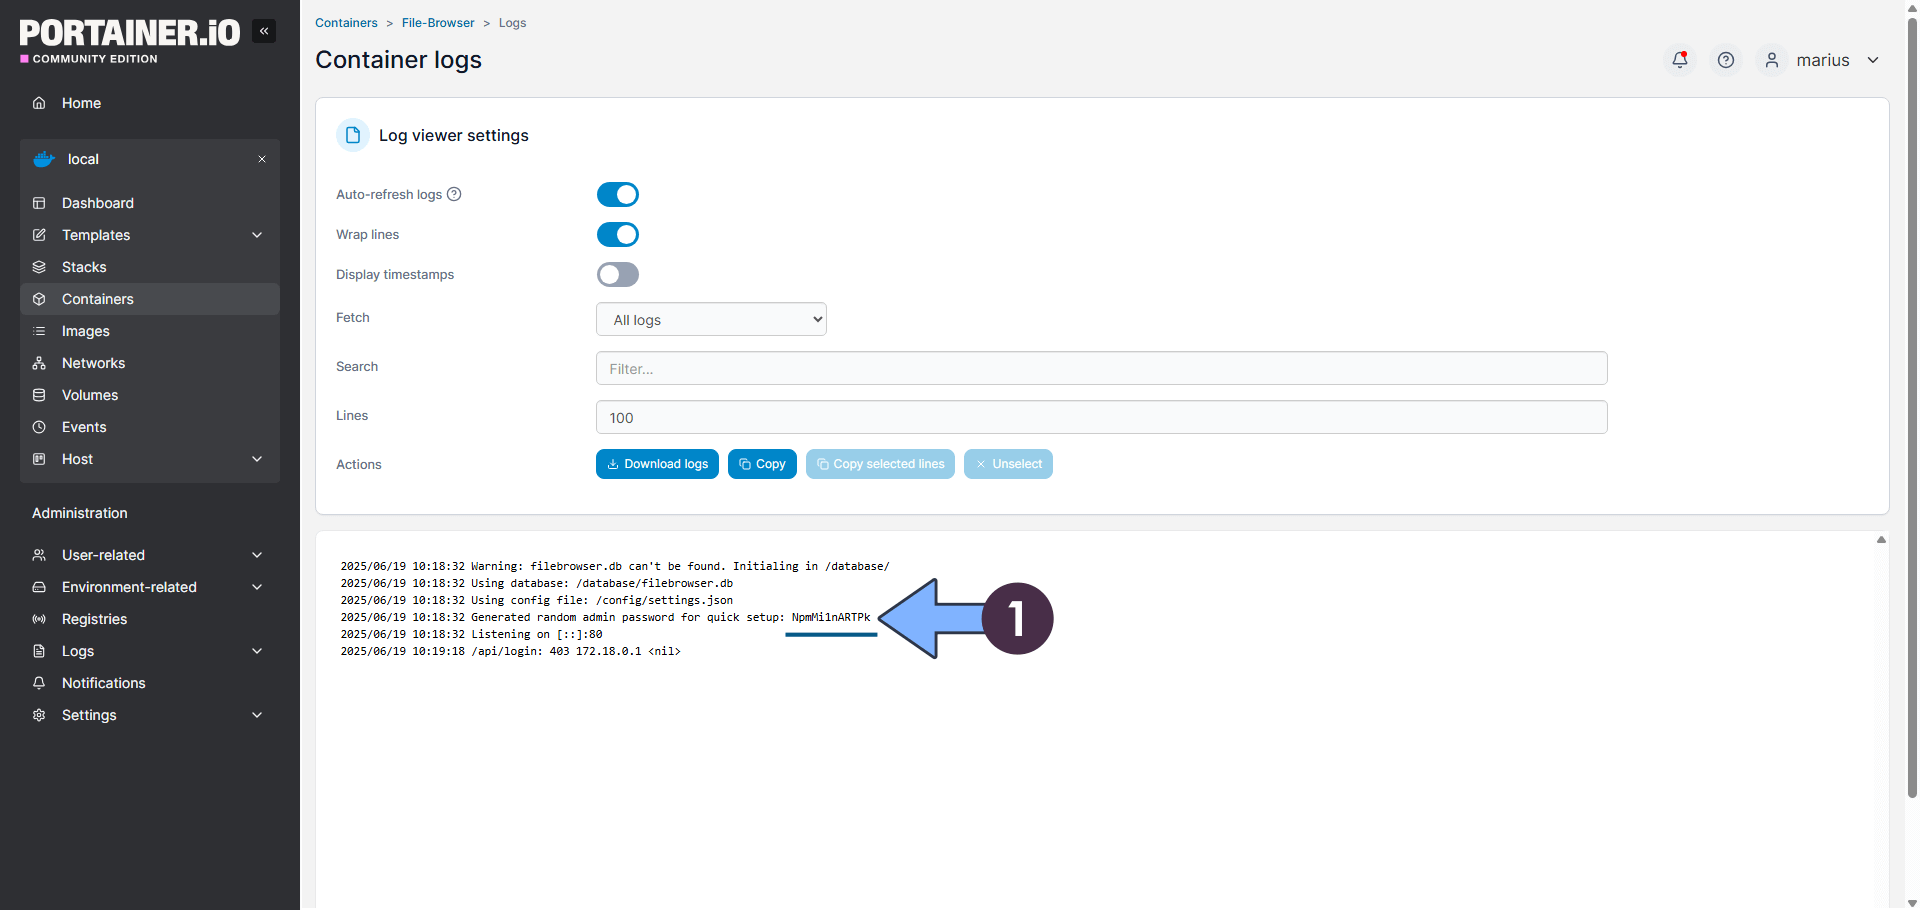Click the notifications bell icon
This screenshot has width=1920, height=910.
pyautogui.click(x=1680, y=60)
